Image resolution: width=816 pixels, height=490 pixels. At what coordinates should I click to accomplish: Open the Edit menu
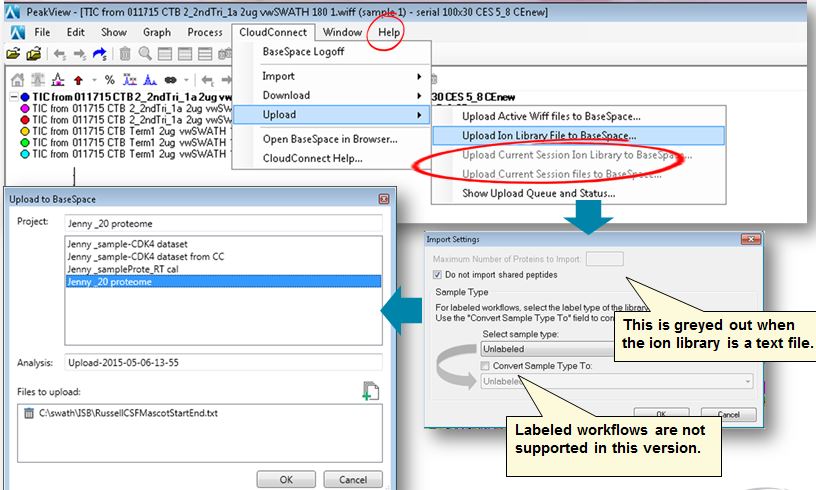[75, 32]
